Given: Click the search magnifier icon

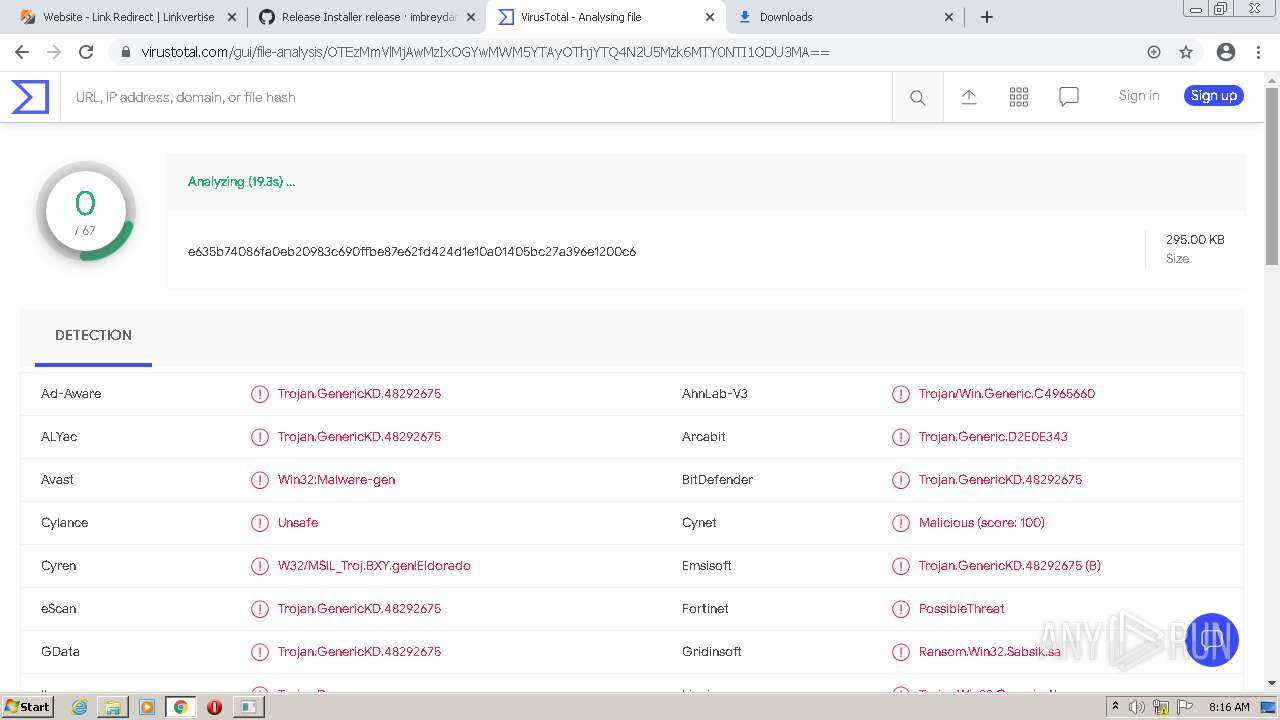Looking at the screenshot, I should coord(917,97).
